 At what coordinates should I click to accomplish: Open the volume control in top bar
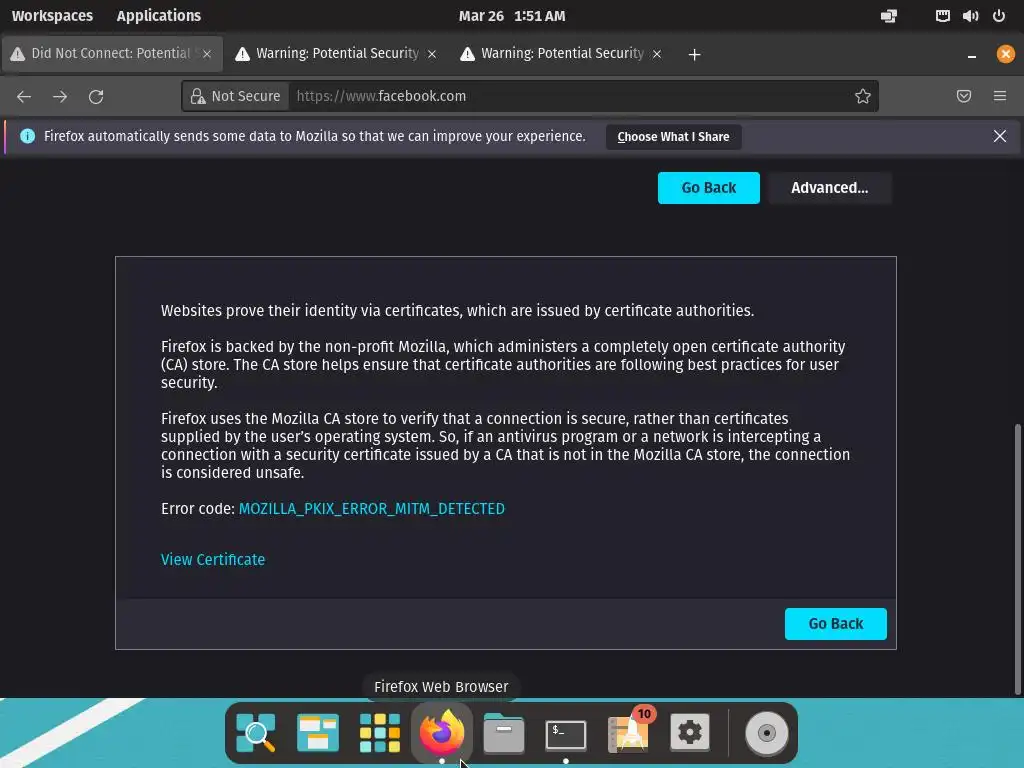pyautogui.click(x=970, y=16)
